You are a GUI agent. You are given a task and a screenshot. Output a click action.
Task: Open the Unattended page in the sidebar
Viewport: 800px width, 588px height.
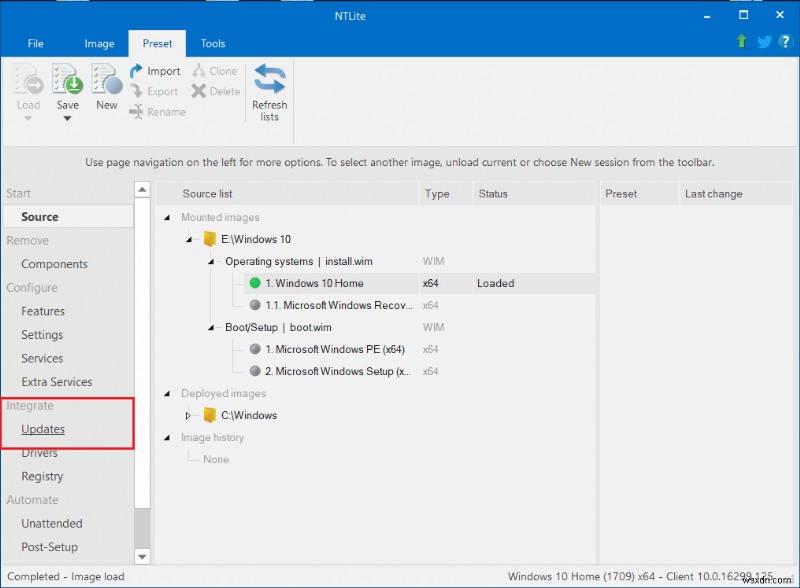(x=51, y=523)
